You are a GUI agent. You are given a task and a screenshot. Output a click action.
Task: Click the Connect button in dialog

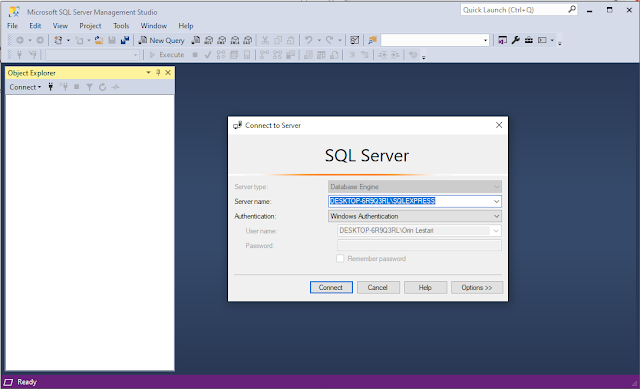(331, 287)
